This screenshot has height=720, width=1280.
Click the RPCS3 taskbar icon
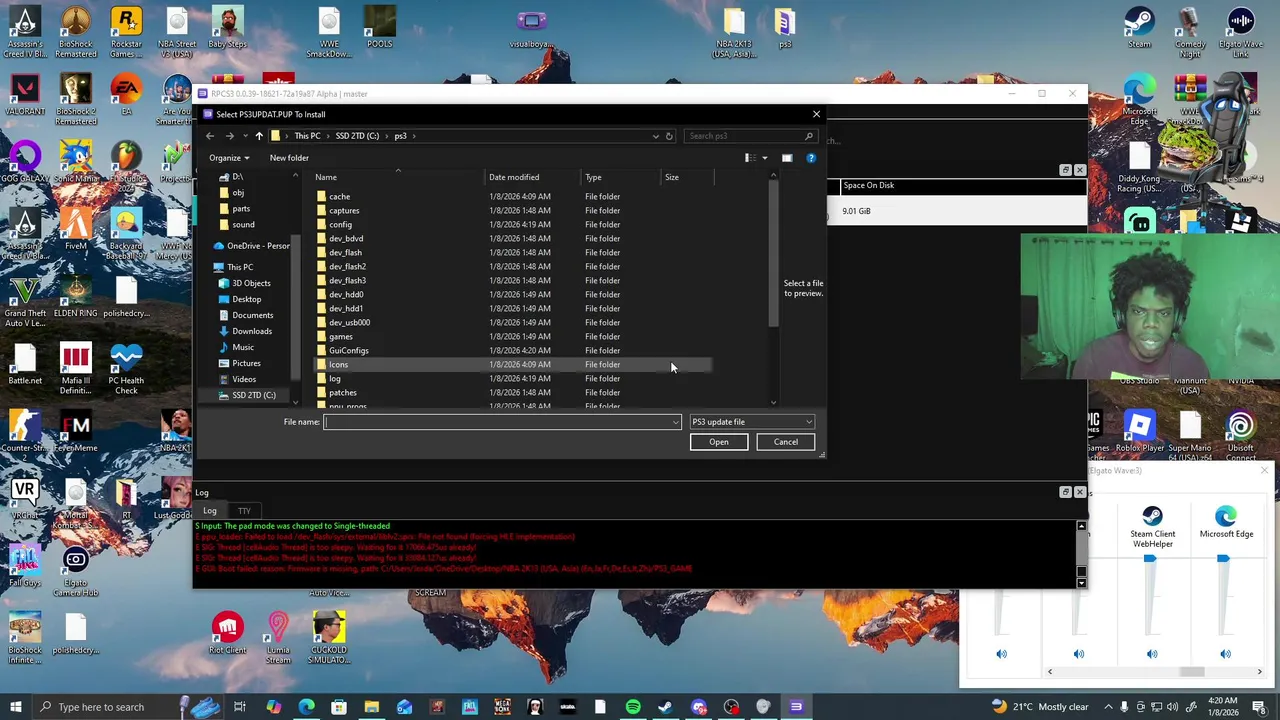(796, 707)
